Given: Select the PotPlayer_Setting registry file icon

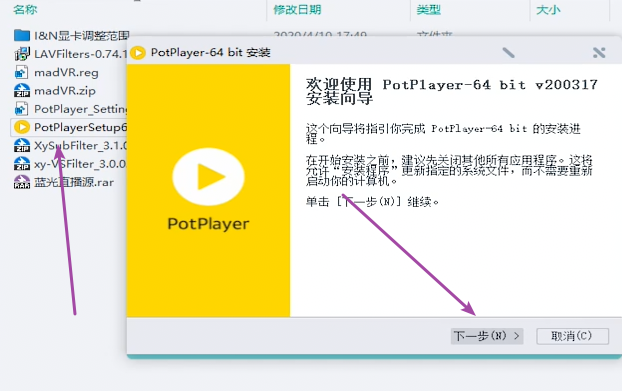Looking at the screenshot, I should [21, 109].
